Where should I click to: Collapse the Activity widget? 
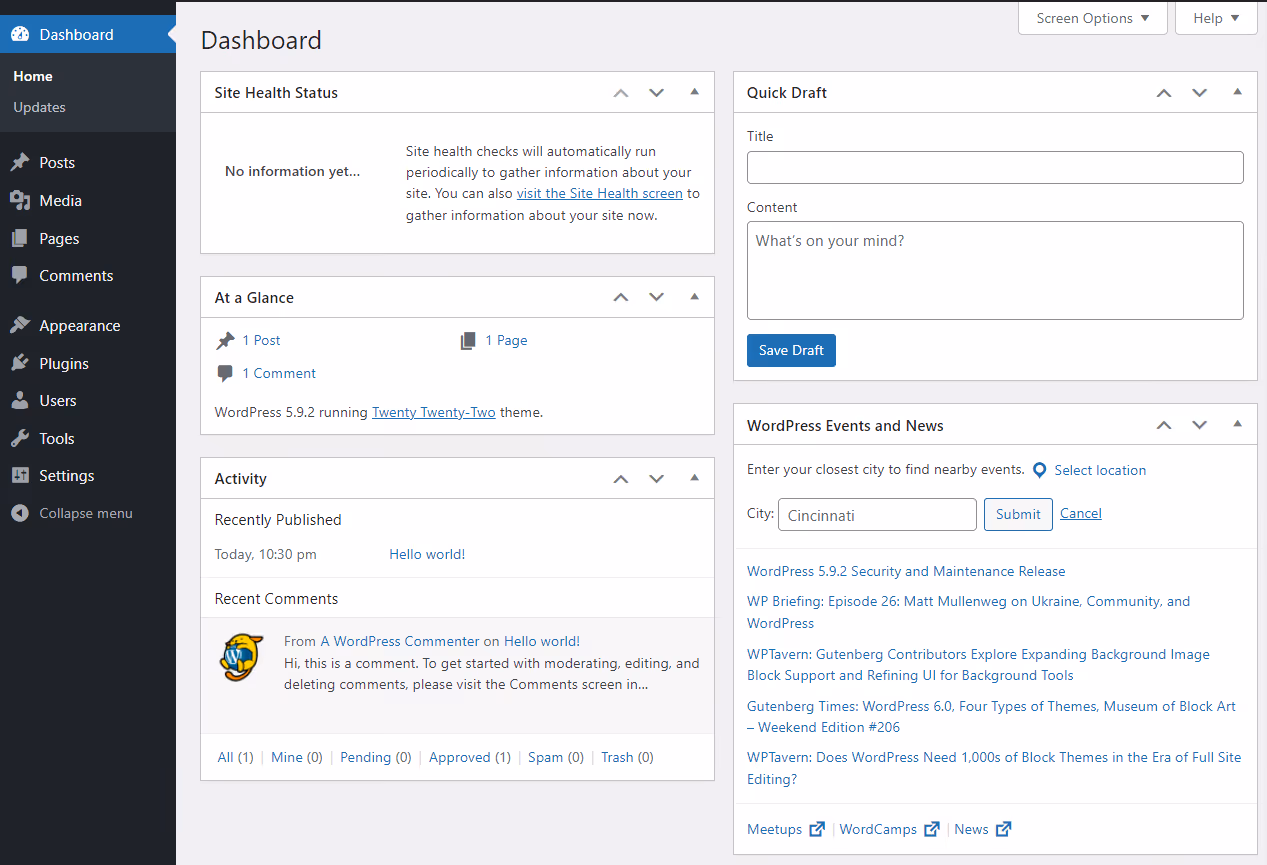(694, 478)
